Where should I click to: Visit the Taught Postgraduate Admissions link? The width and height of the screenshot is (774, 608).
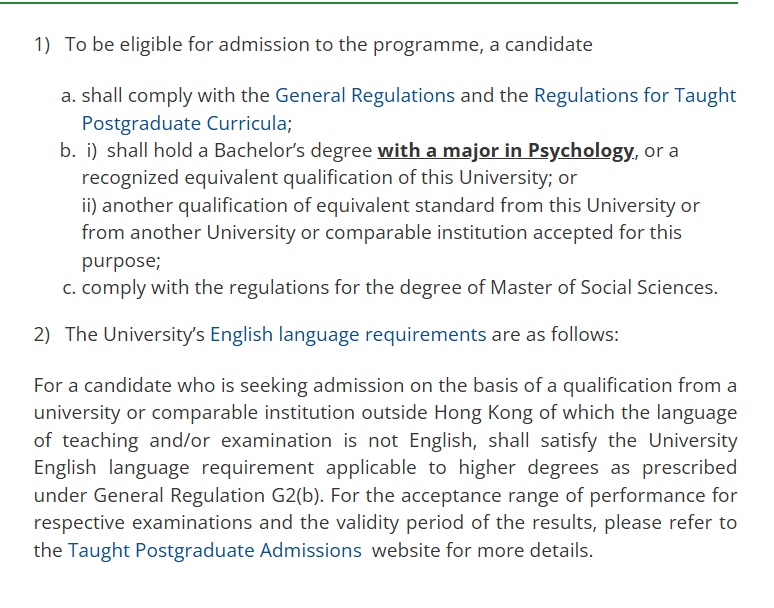(214, 550)
